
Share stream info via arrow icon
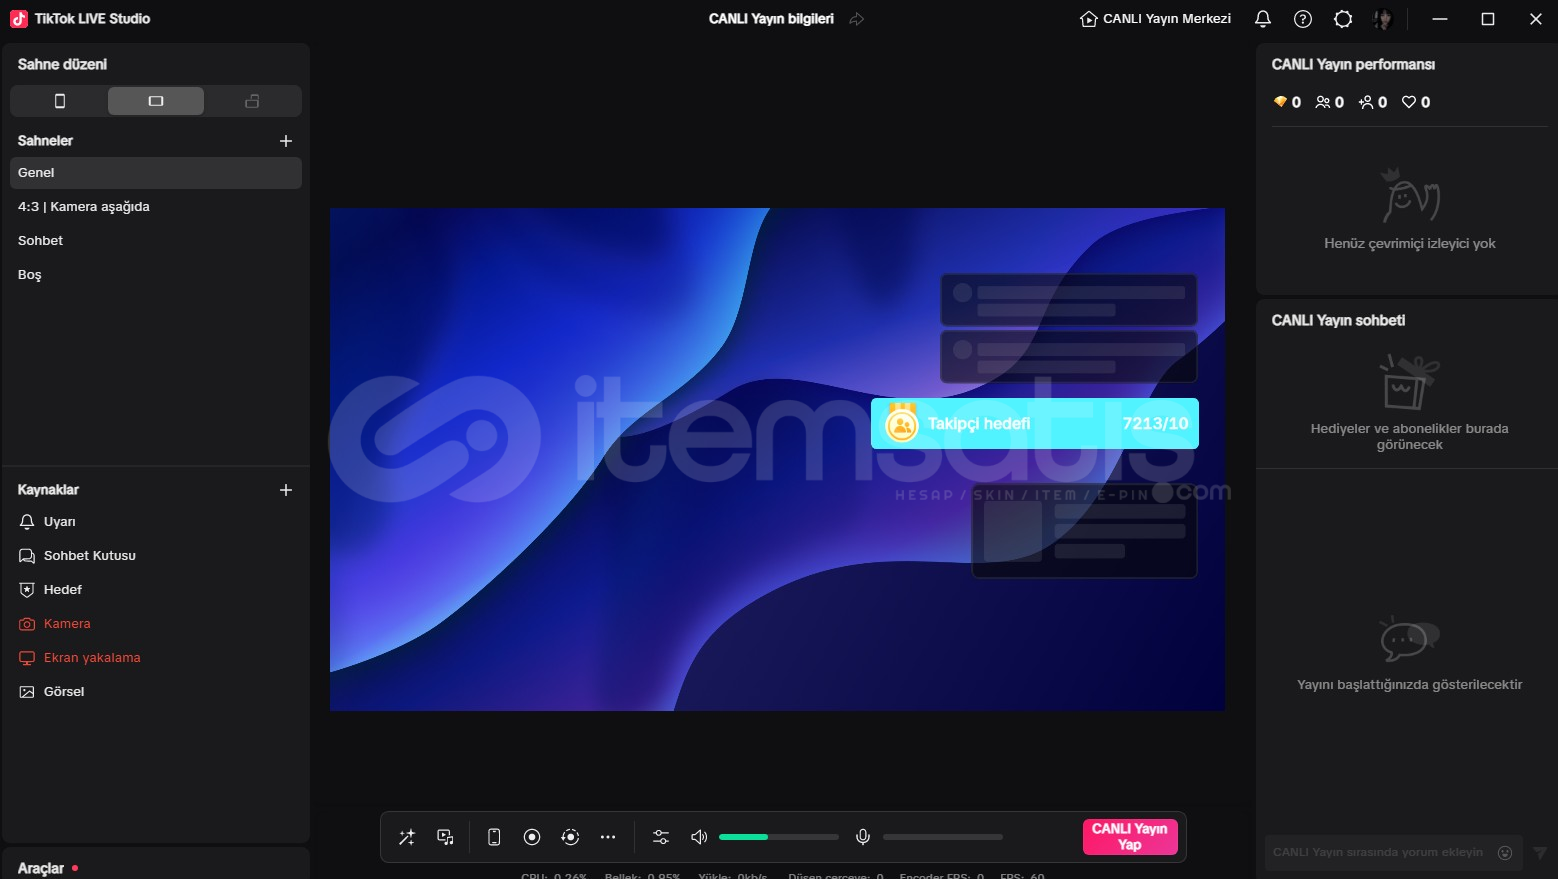click(x=857, y=19)
